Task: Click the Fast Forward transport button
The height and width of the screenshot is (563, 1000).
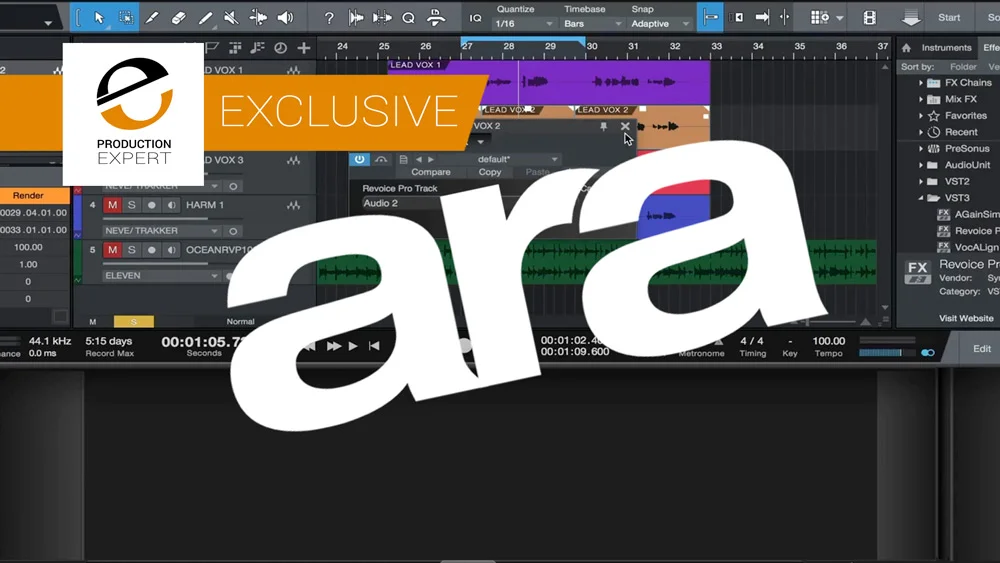Action: tap(334, 346)
